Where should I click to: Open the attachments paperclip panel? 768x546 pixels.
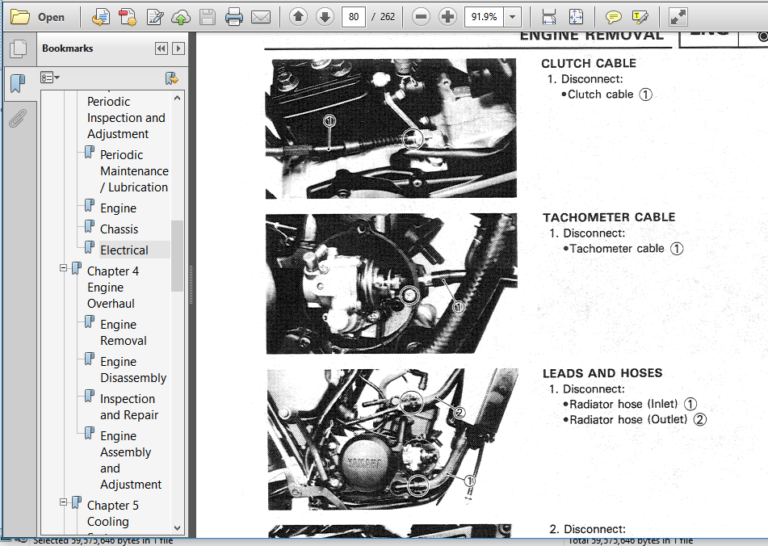[x=18, y=118]
